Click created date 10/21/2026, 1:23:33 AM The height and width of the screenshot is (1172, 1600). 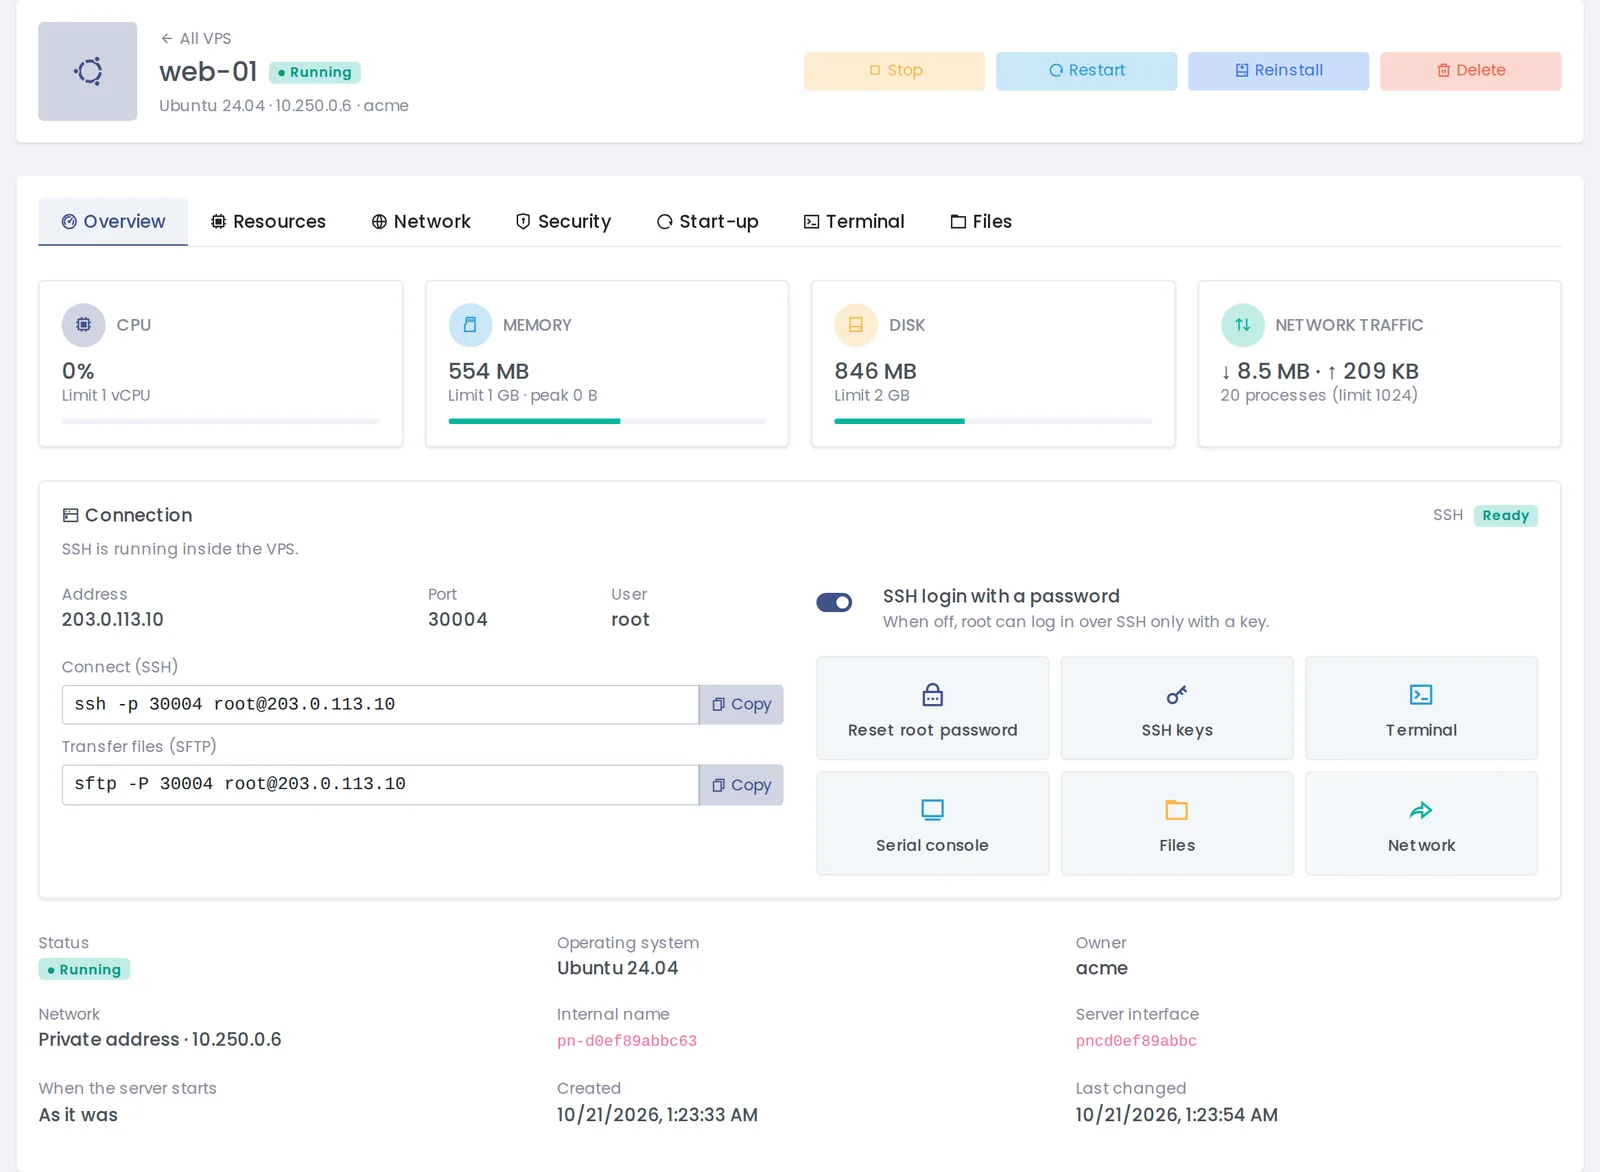click(657, 1115)
